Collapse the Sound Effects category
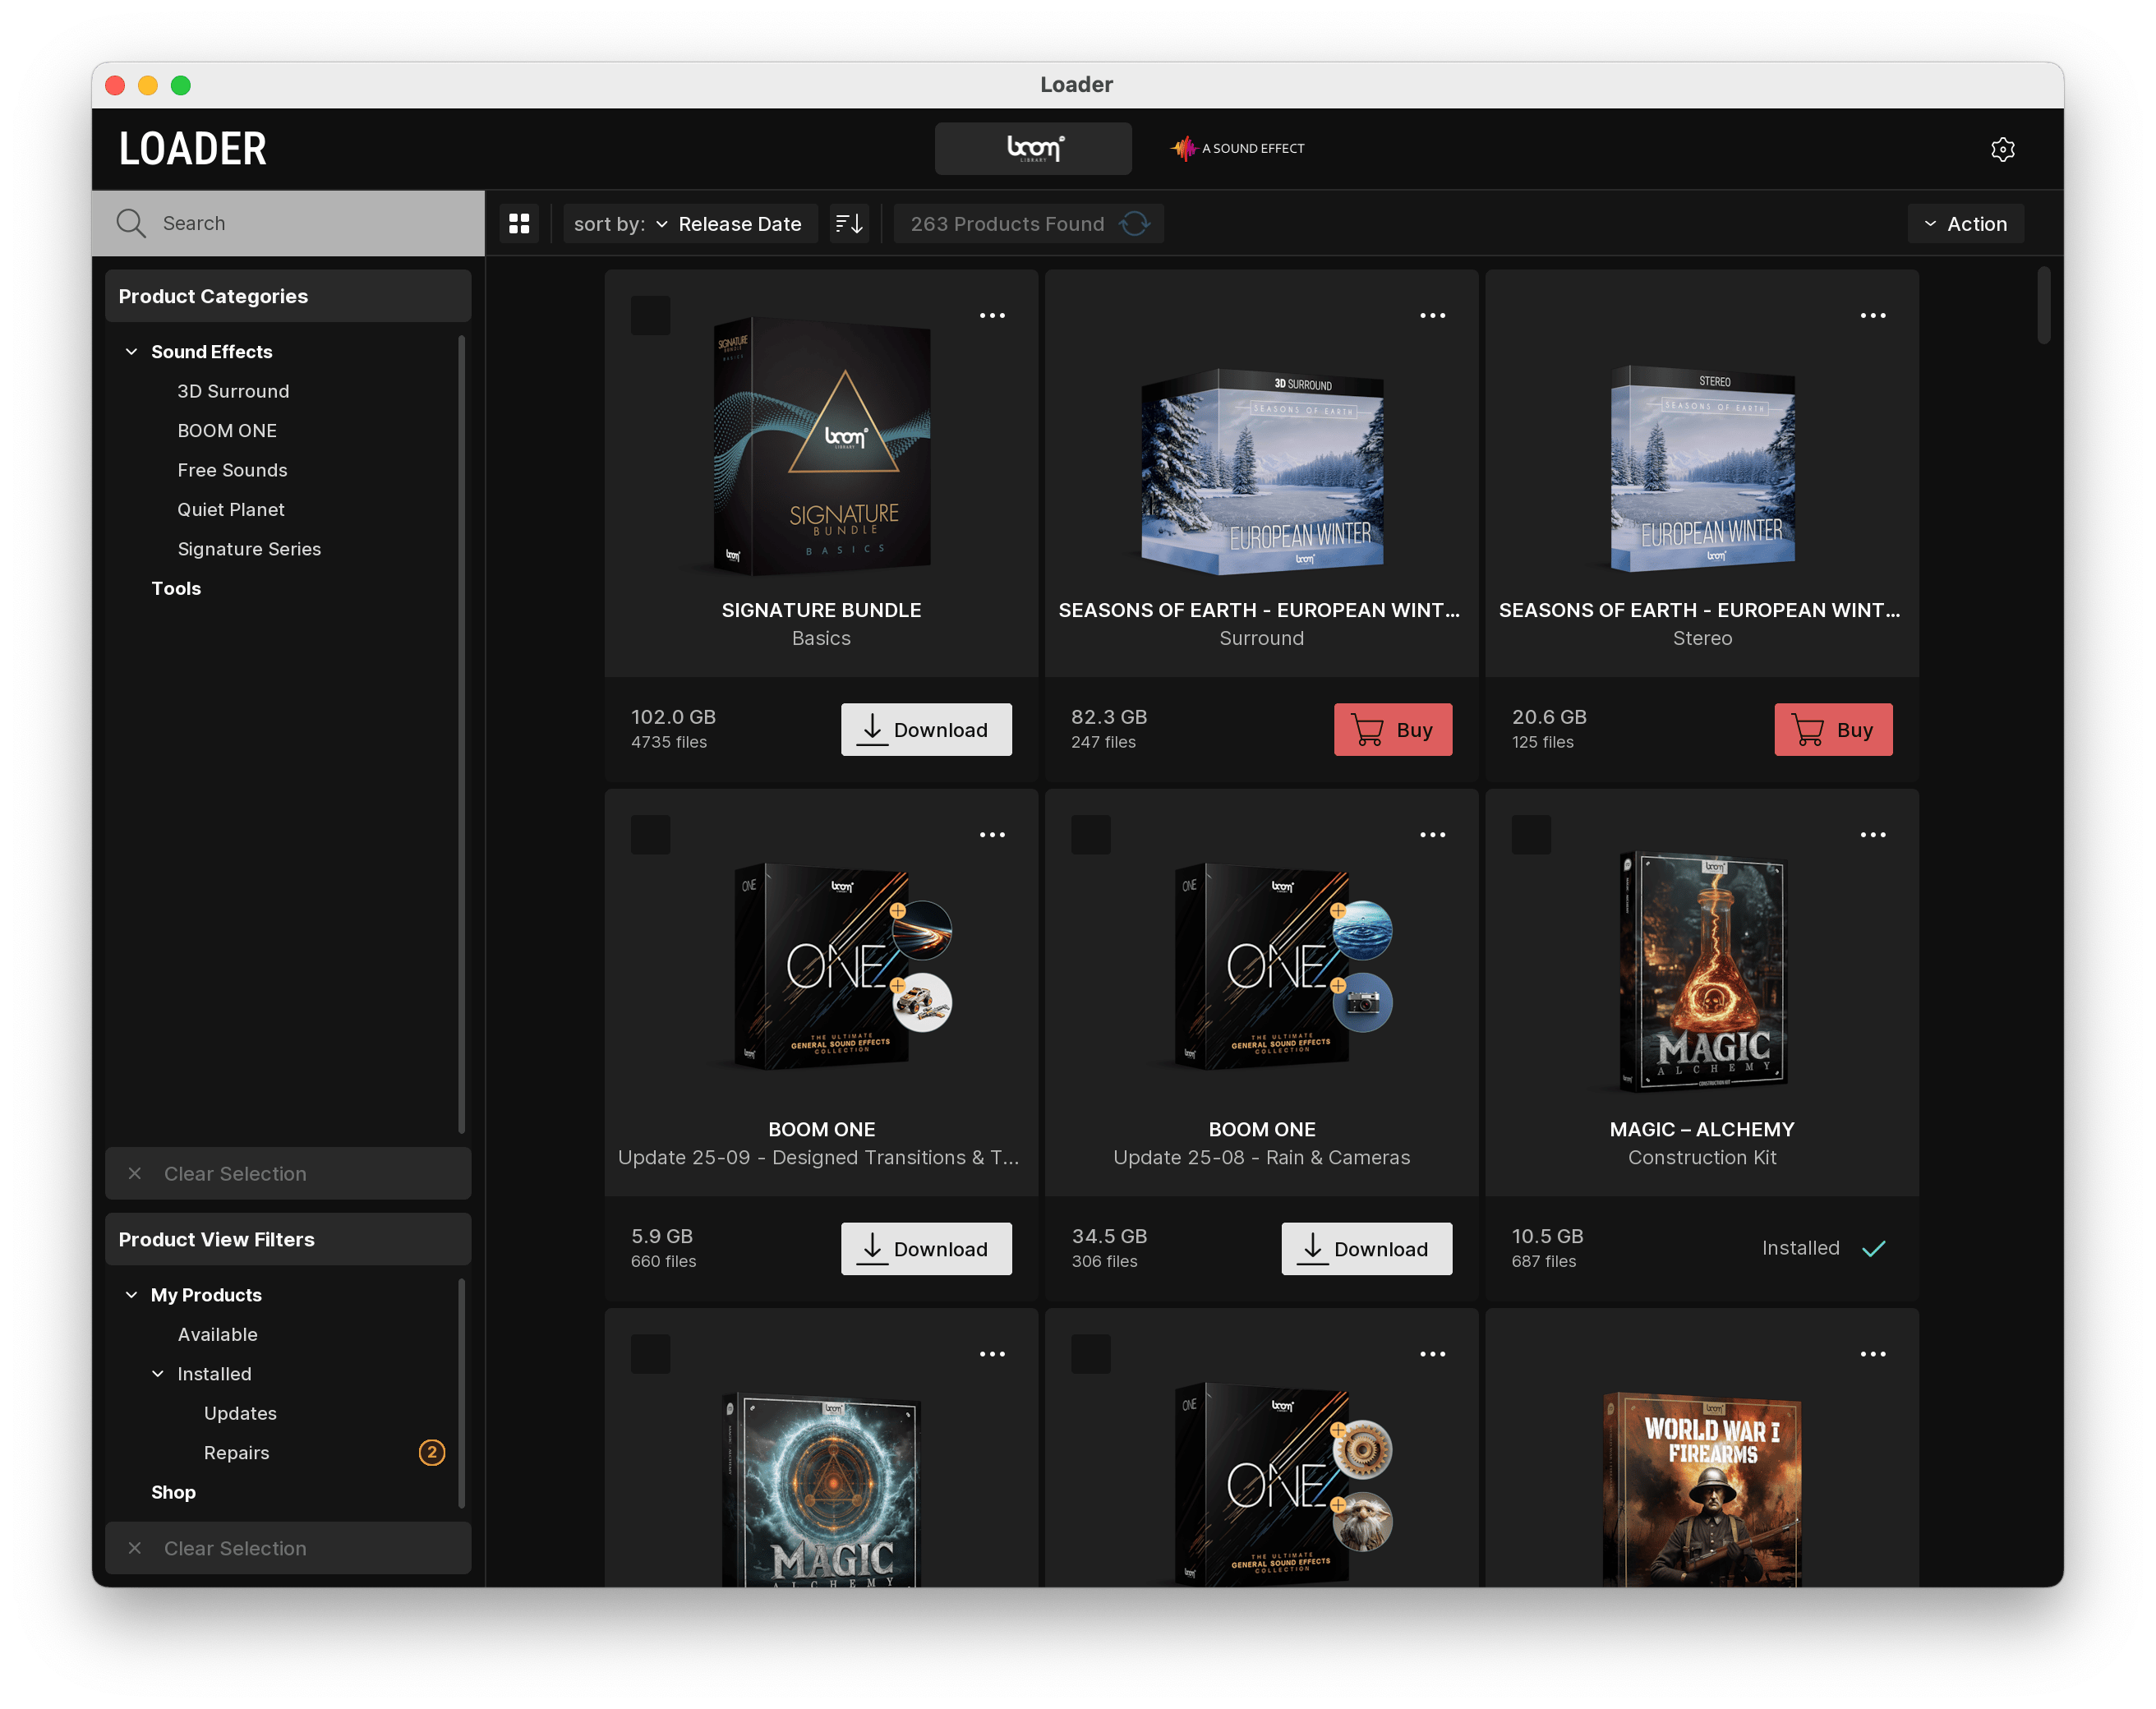The height and width of the screenshot is (1709, 2156). coord(131,352)
